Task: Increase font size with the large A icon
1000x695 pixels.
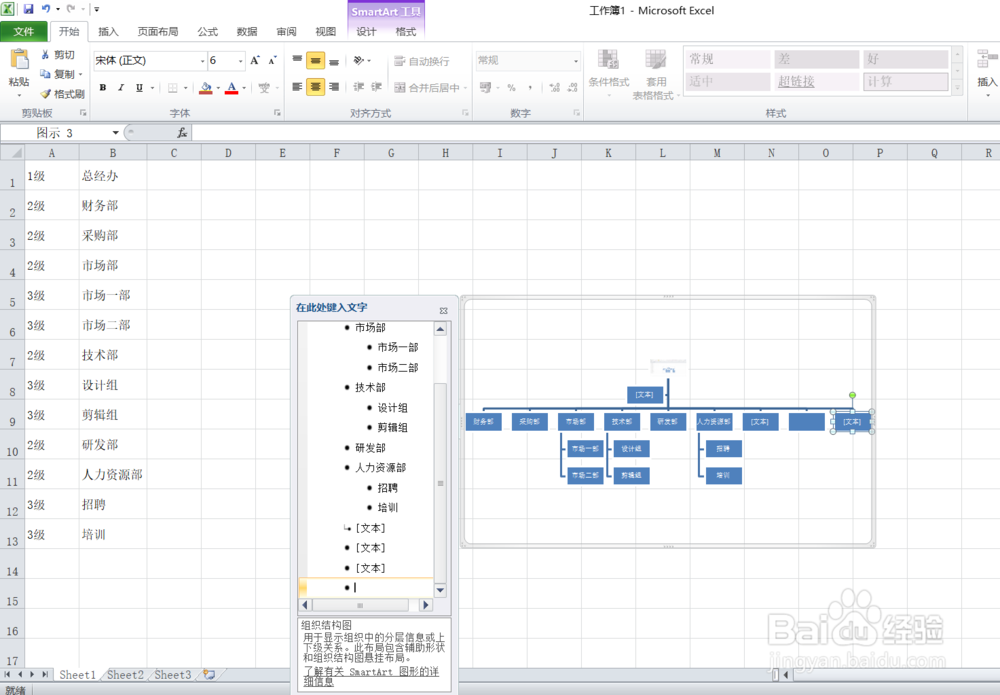Action: coord(254,61)
